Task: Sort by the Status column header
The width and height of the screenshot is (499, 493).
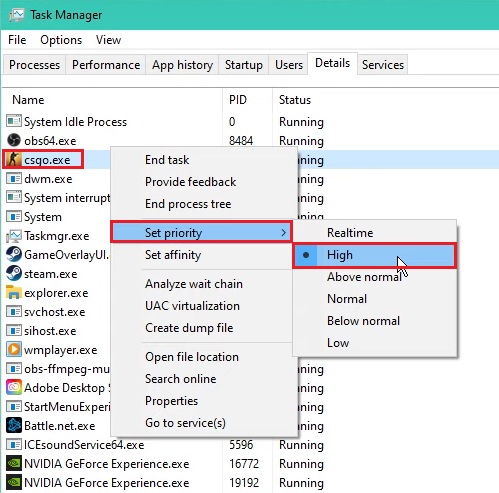Action: 295,100
